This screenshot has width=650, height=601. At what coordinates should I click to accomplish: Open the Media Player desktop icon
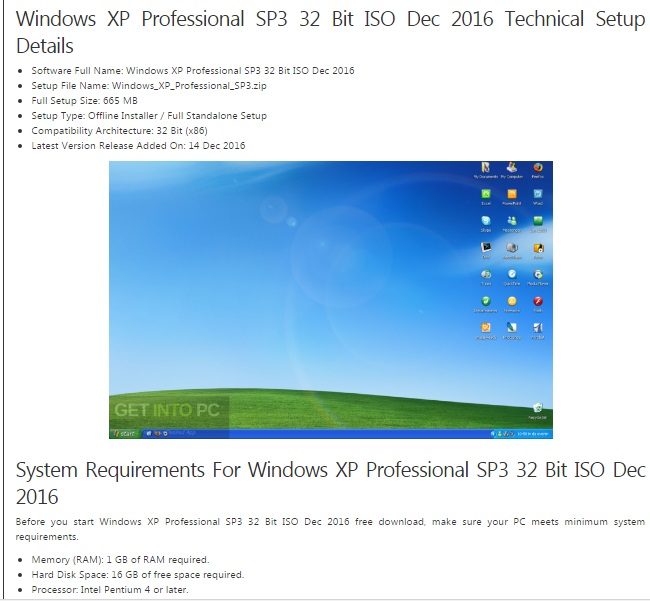tap(538, 278)
